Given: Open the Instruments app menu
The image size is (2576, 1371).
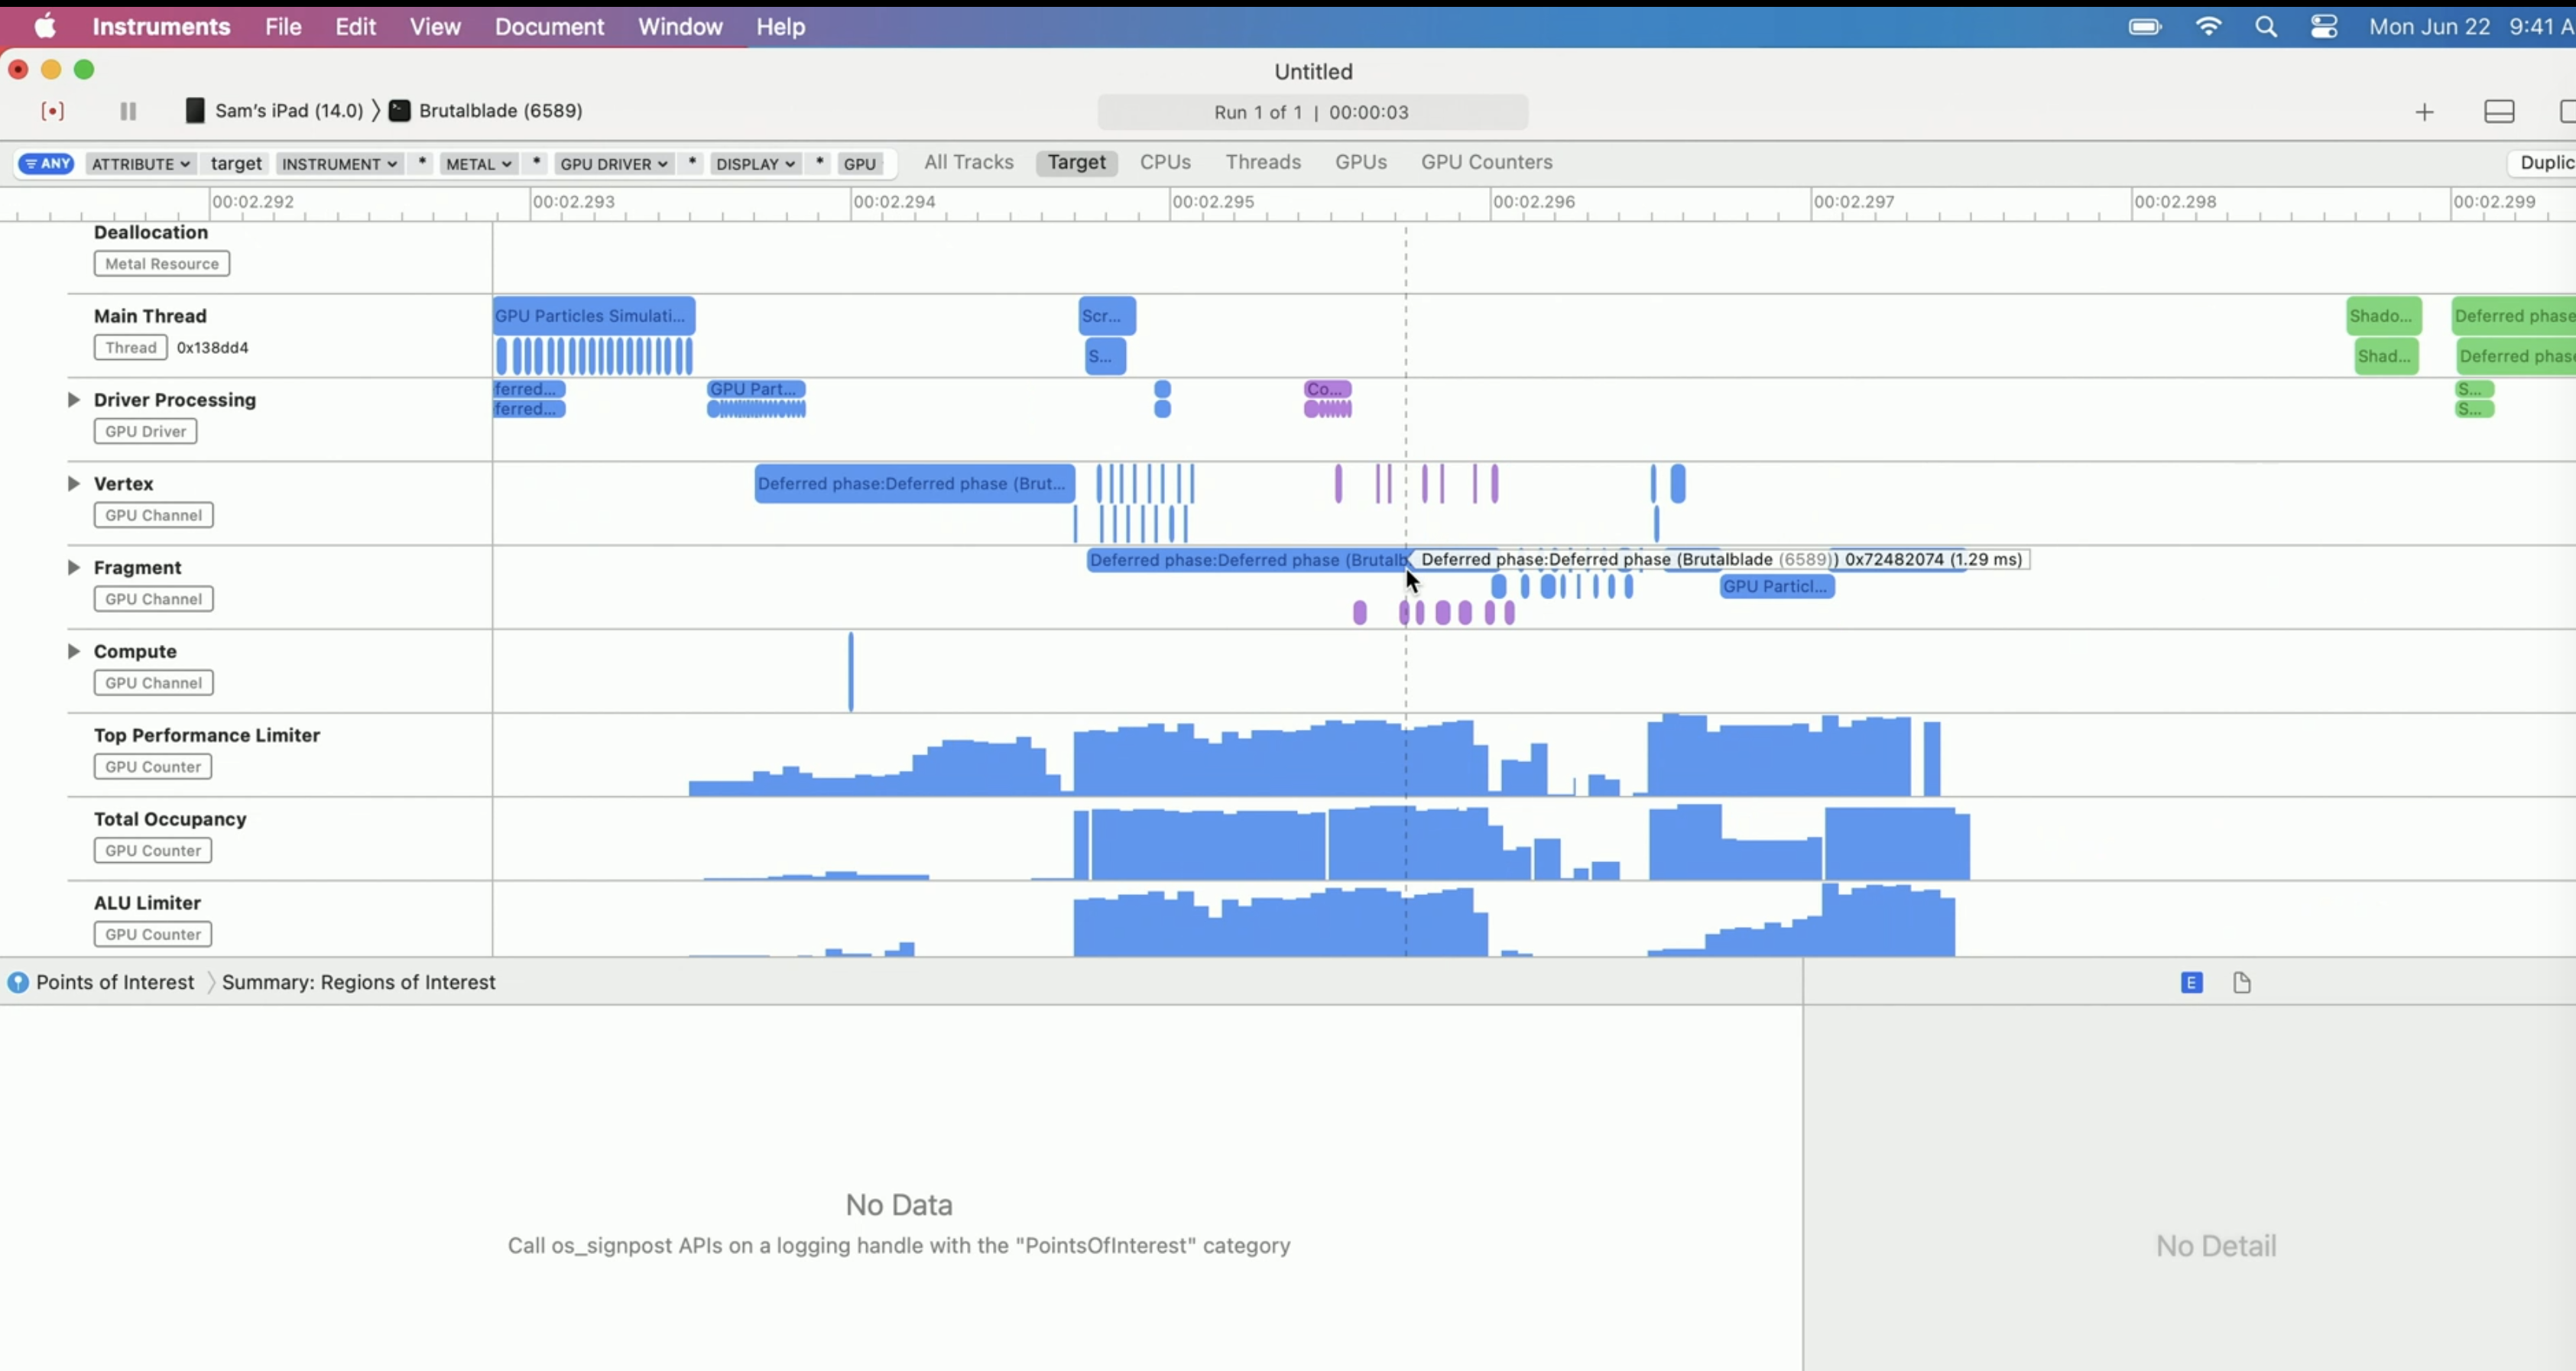Looking at the screenshot, I should pyautogui.click(x=161, y=27).
